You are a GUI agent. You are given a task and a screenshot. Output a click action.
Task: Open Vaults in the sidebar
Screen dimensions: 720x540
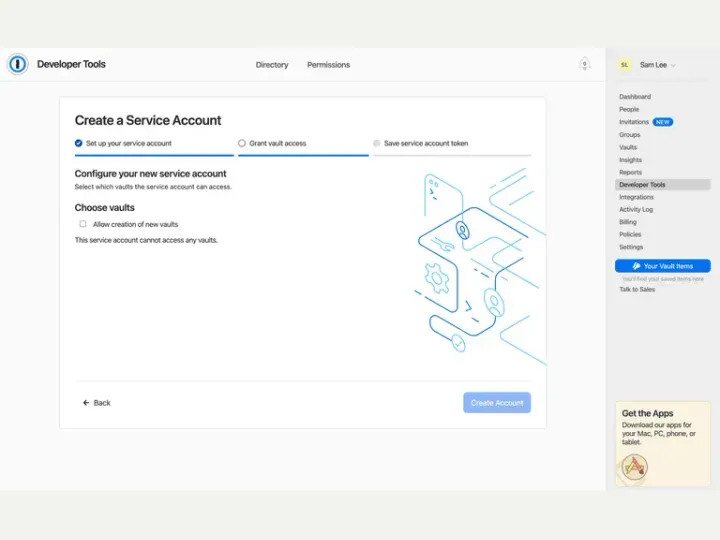(x=628, y=147)
